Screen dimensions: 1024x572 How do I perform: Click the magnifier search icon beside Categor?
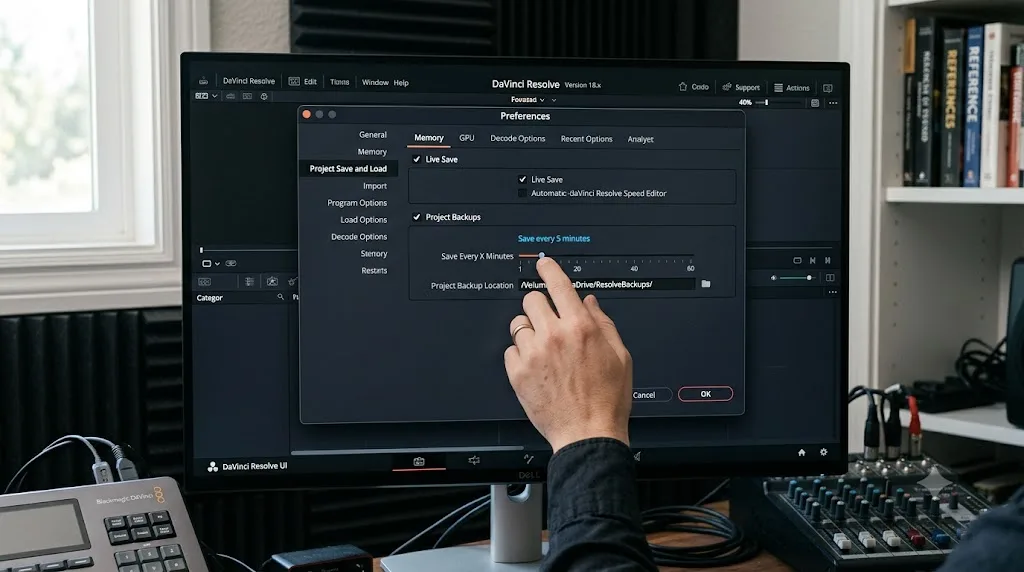coord(280,297)
